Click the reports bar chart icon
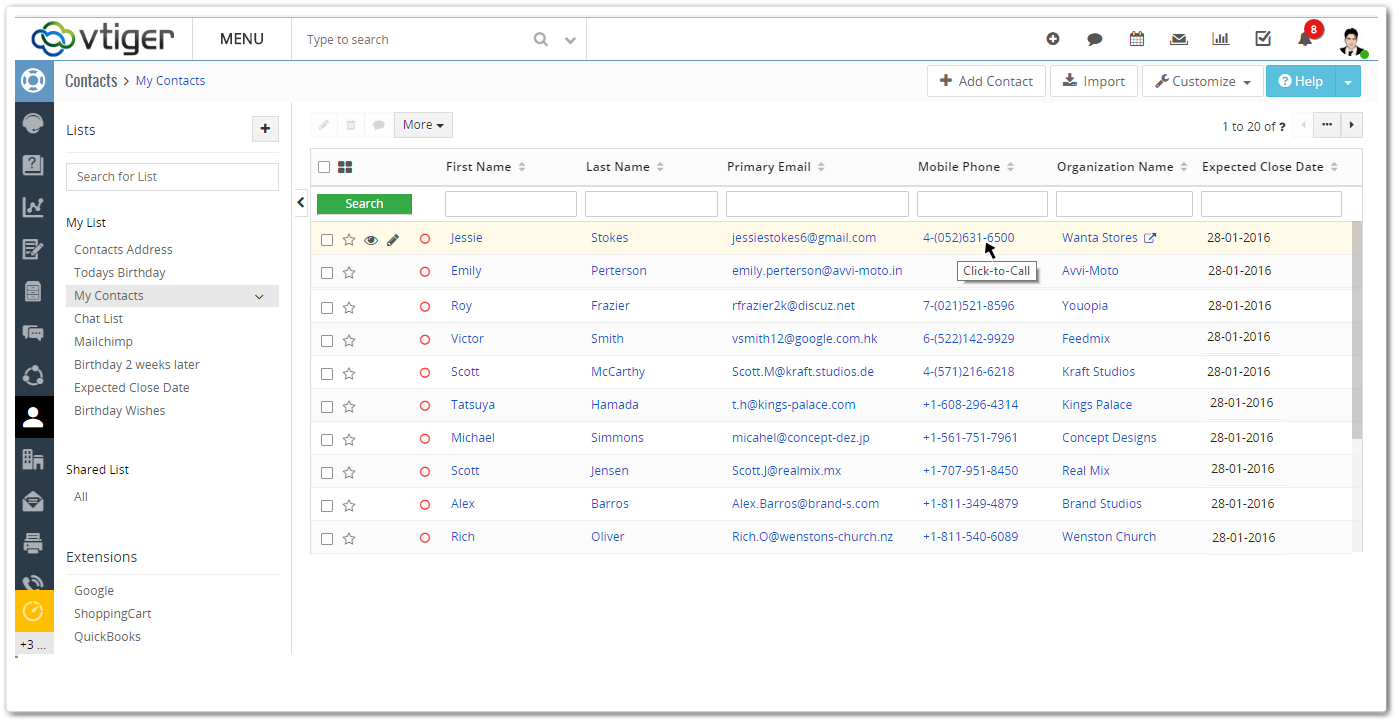This screenshot has height=724, width=1399. (1221, 39)
